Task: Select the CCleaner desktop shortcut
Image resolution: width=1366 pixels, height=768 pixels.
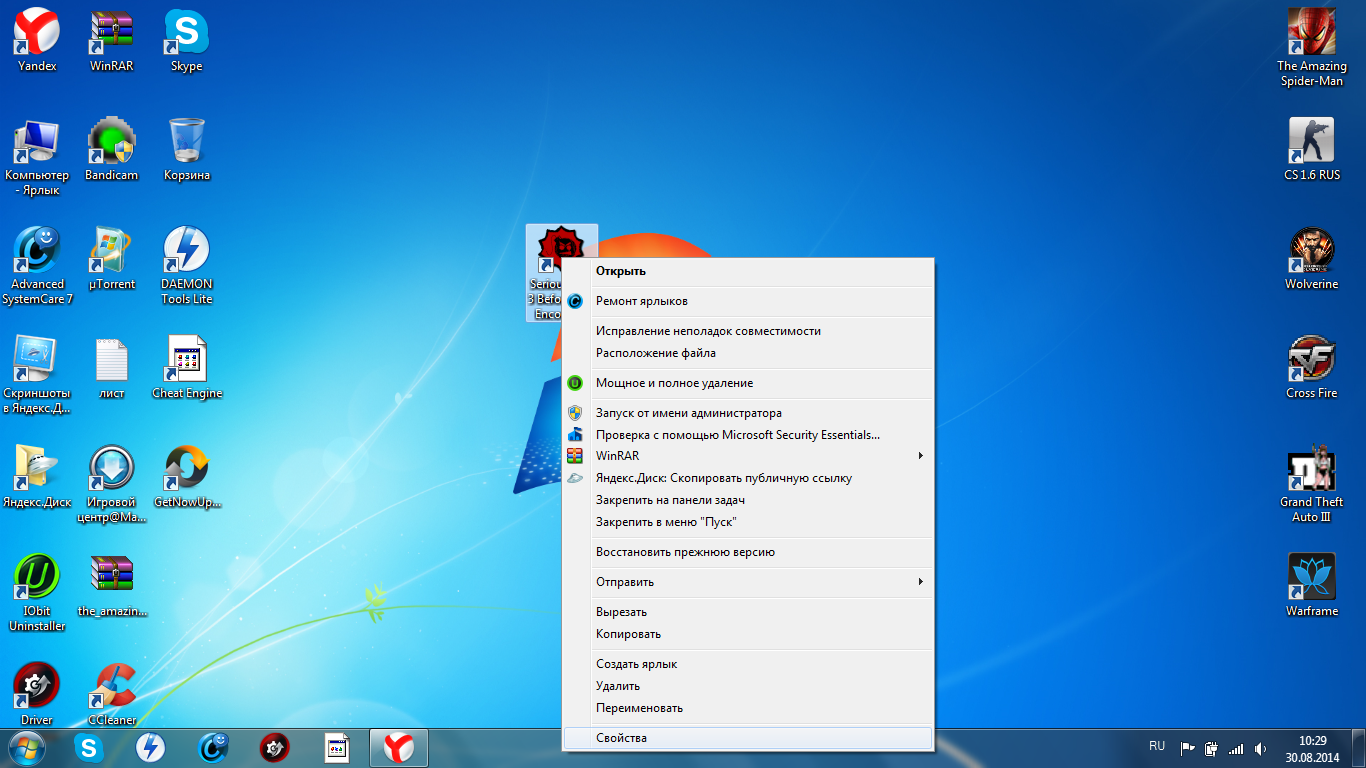Action: [x=112, y=694]
